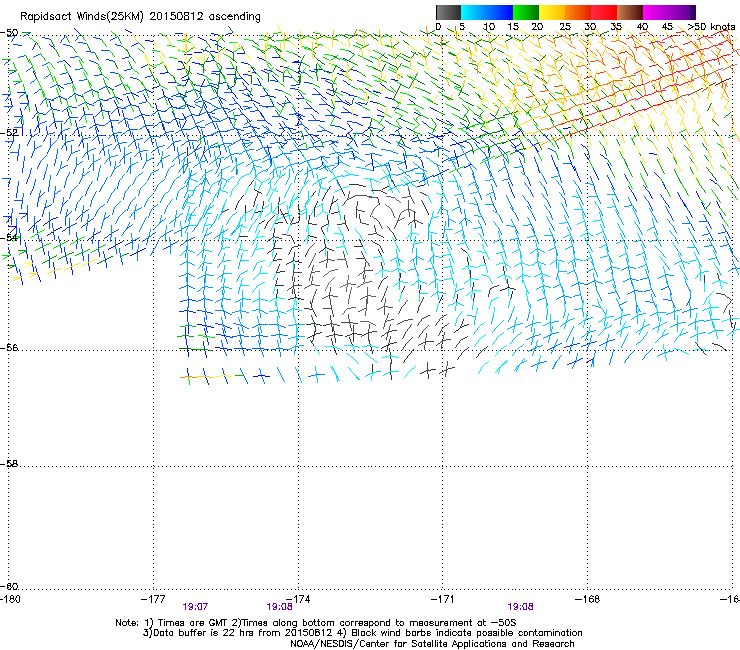Click the orange 25-30 knots legend swatch
The image size is (740, 650).
pos(578,12)
